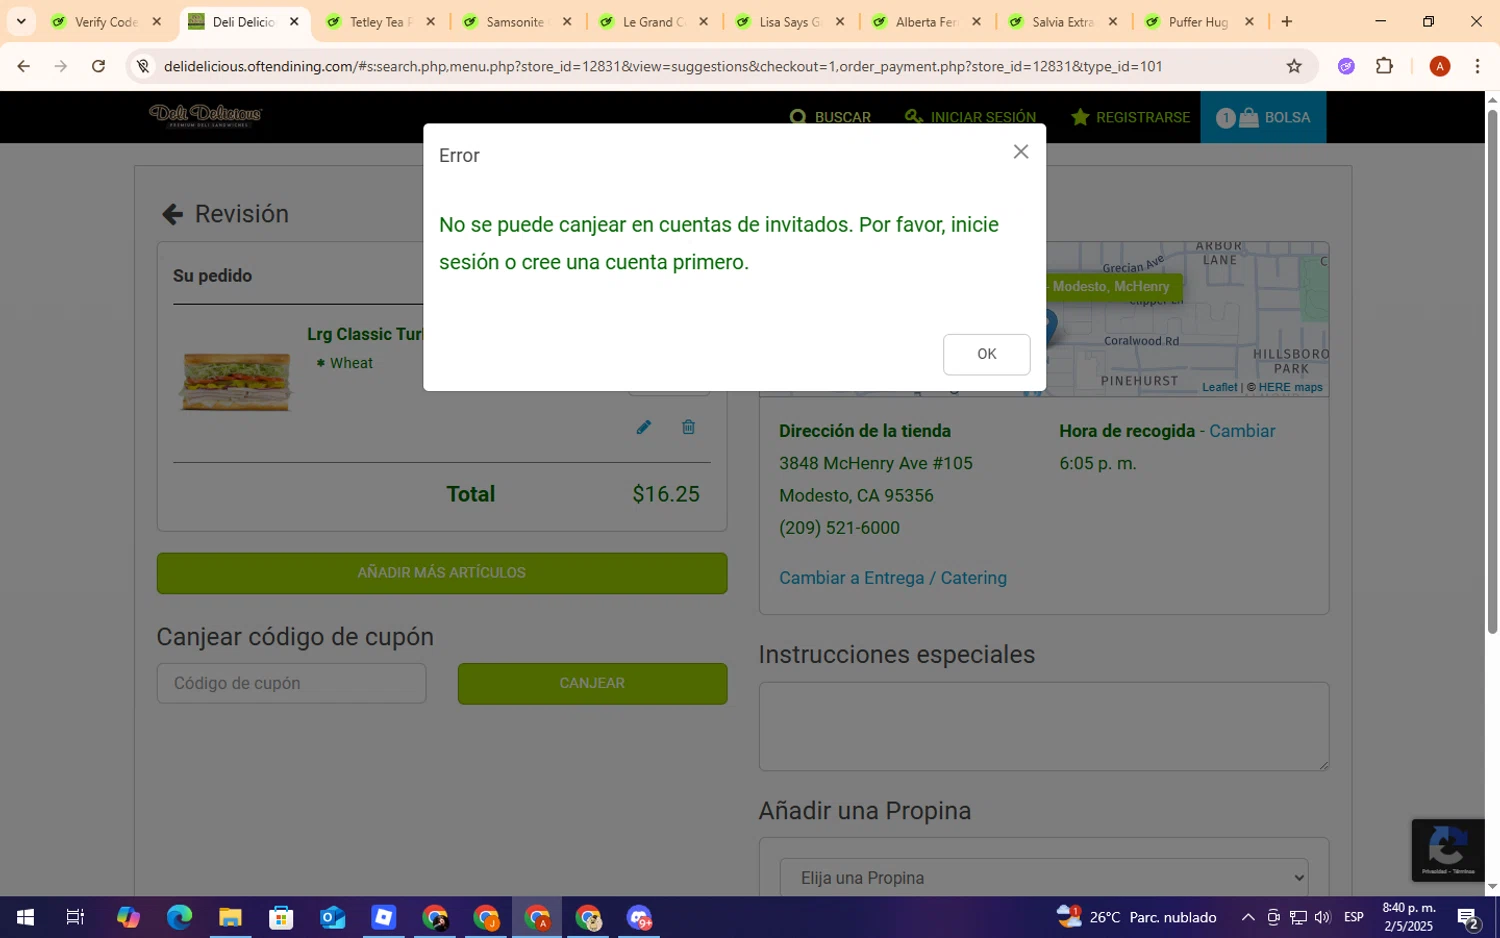Image resolution: width=1500 pixels, height=938 pixels.
Task: Switch to the Verify Code tab
Action: [105, 22]
